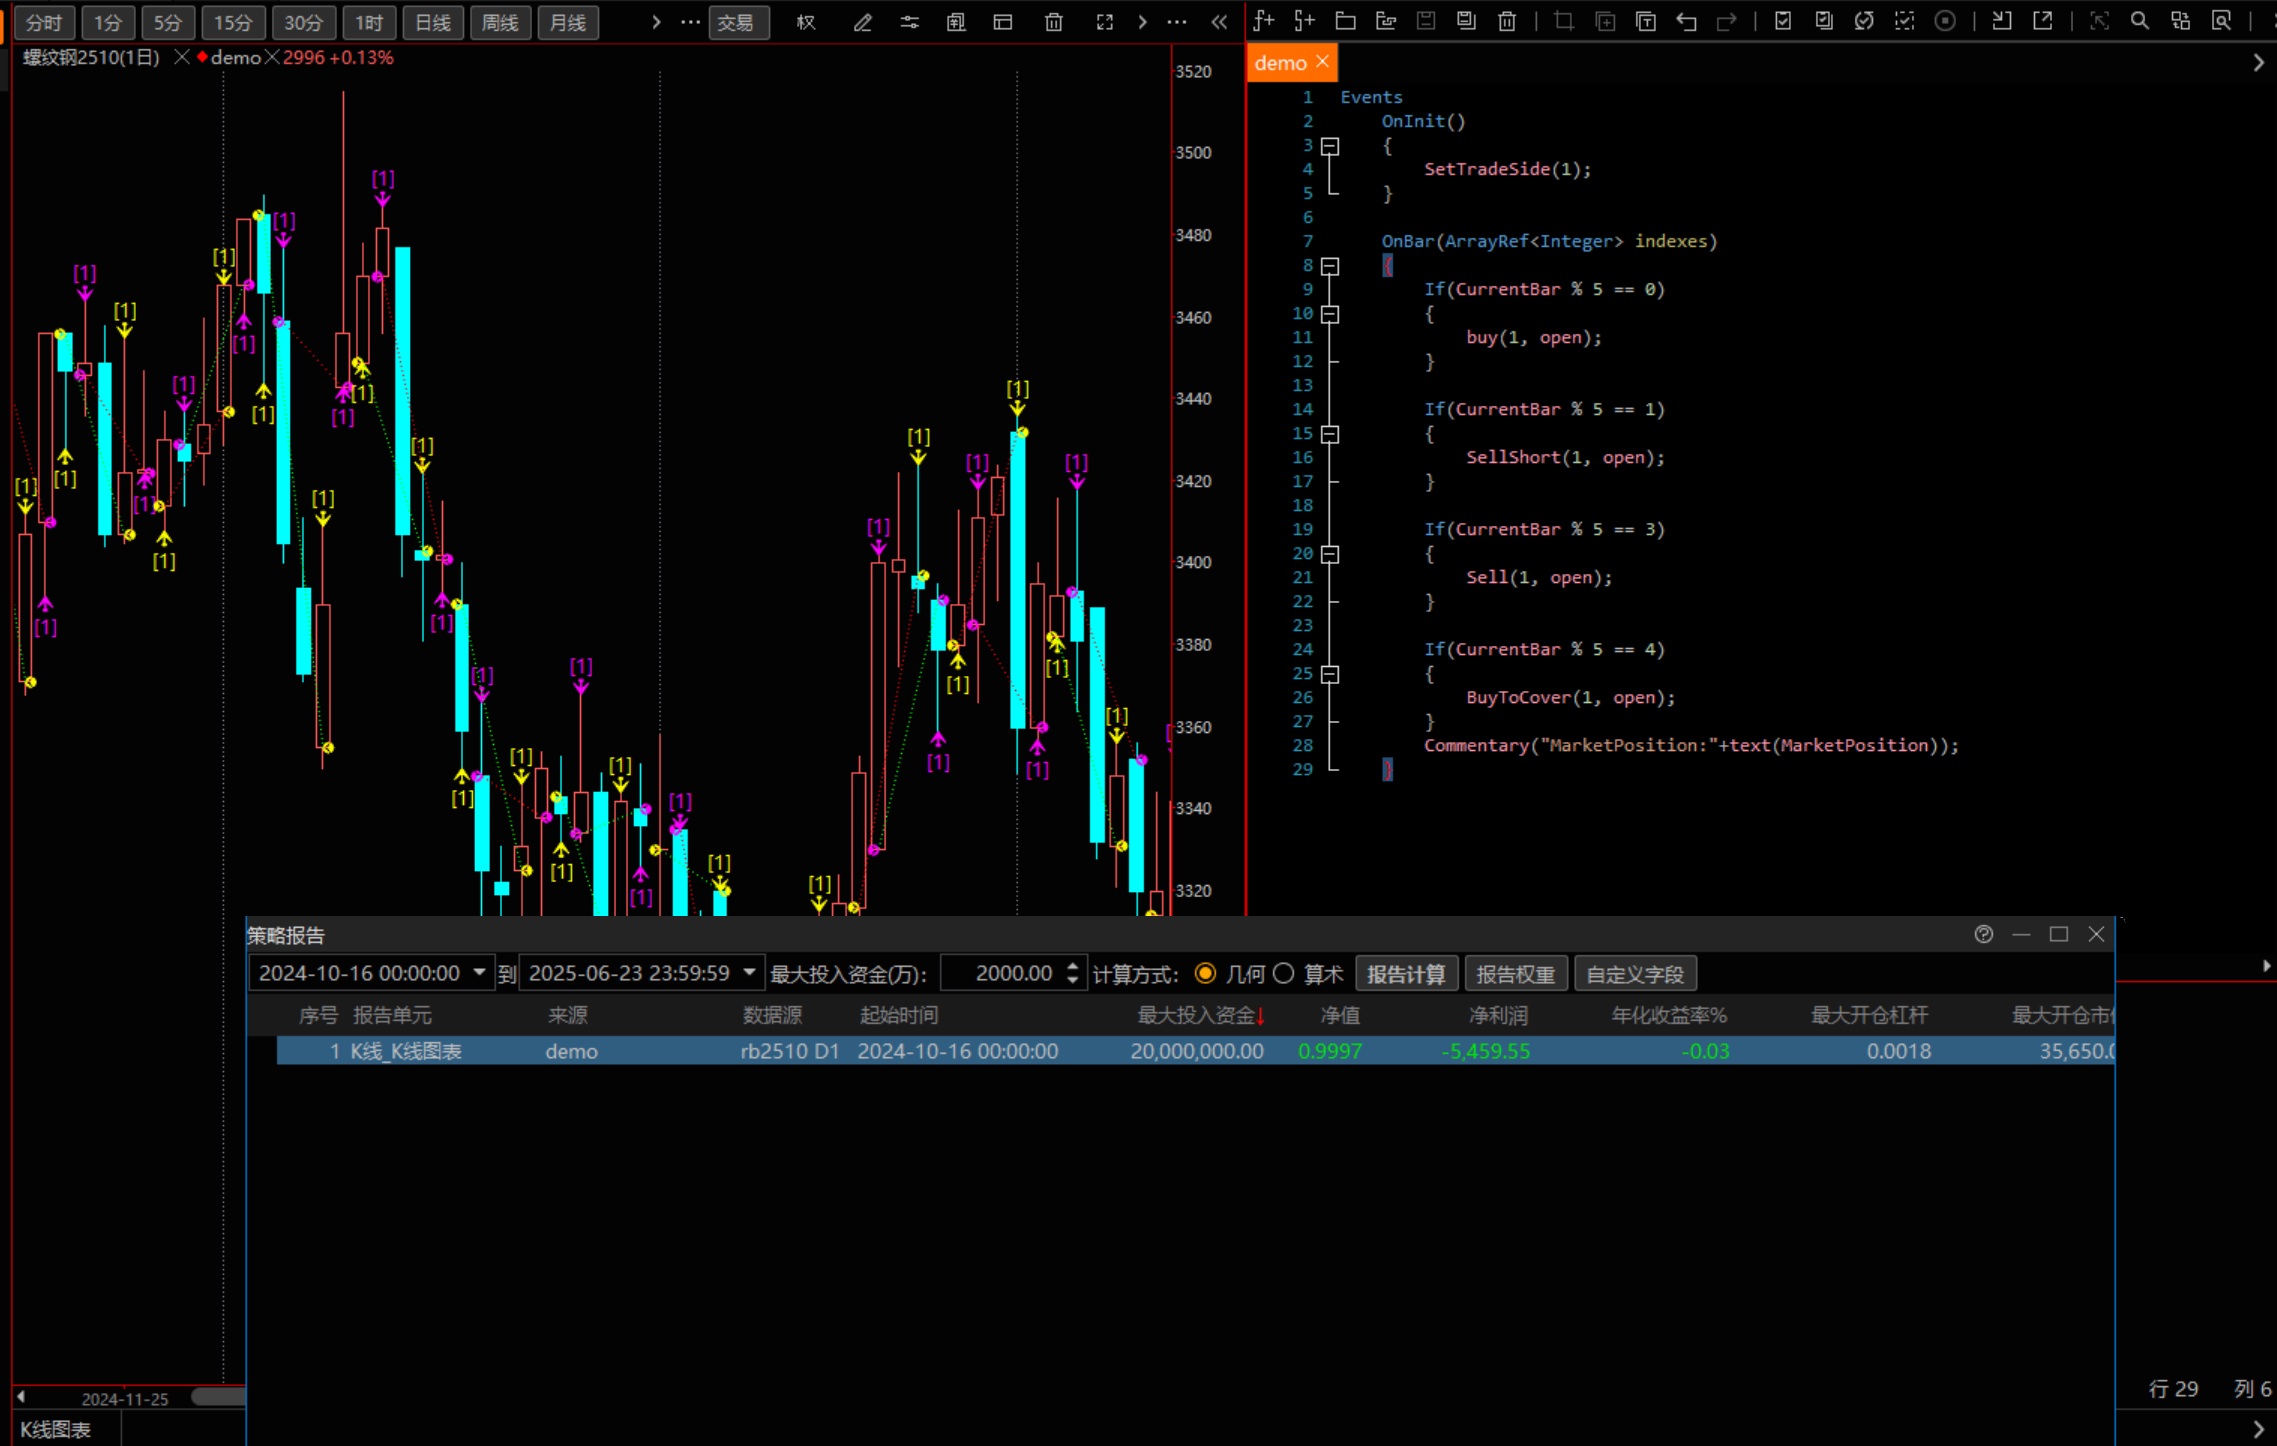Click the 报告权重 button
This screenshot has height=1446, width=2277.
point(1515,974)
